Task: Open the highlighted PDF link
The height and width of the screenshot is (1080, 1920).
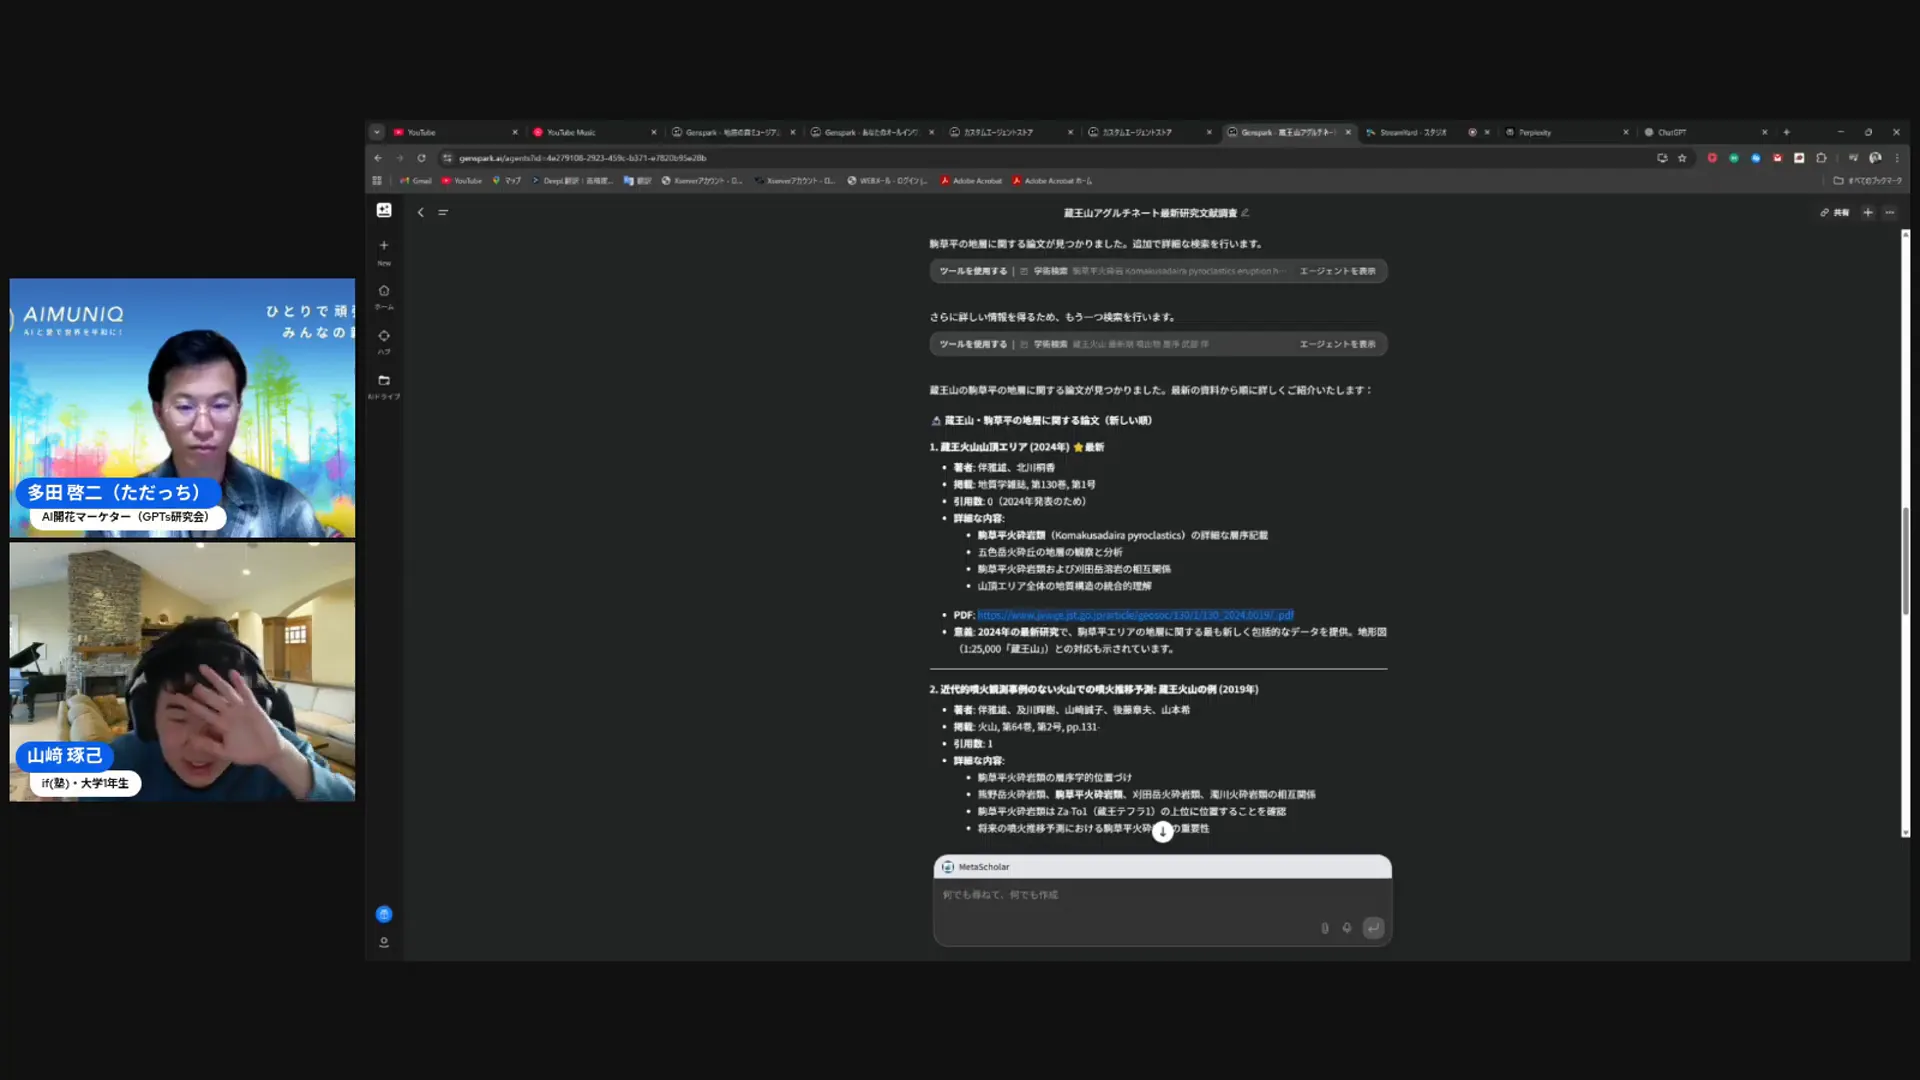Action: point(1135,615)
